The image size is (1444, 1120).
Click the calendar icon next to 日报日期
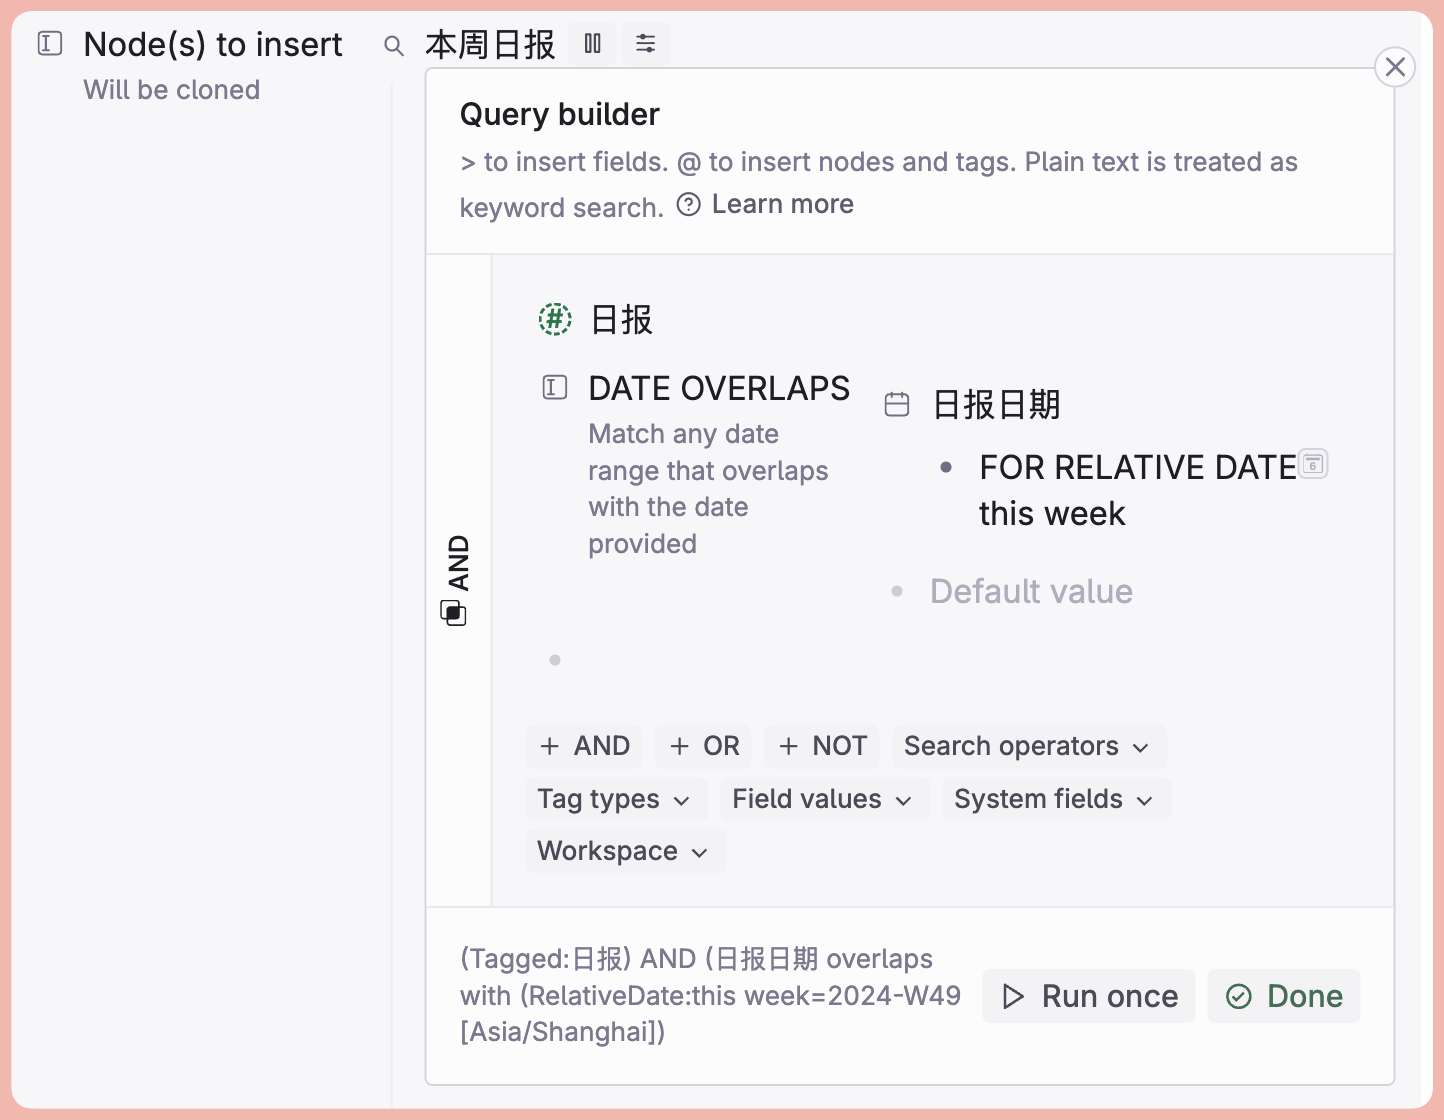click(x=897, y=403)
